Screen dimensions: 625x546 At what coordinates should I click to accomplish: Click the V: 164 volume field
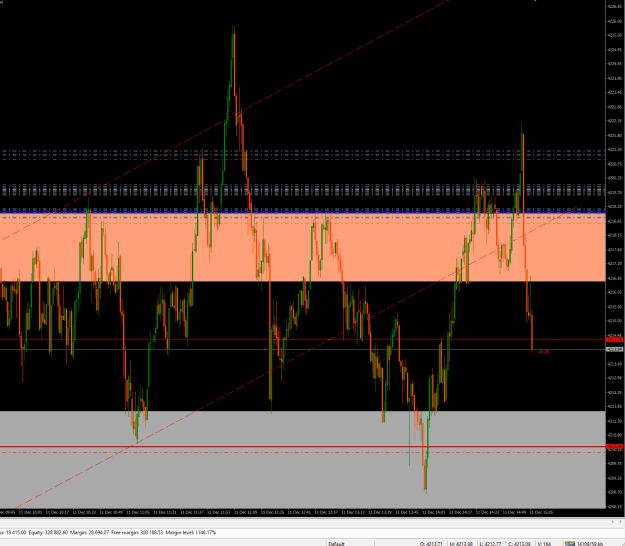point(544,544)
